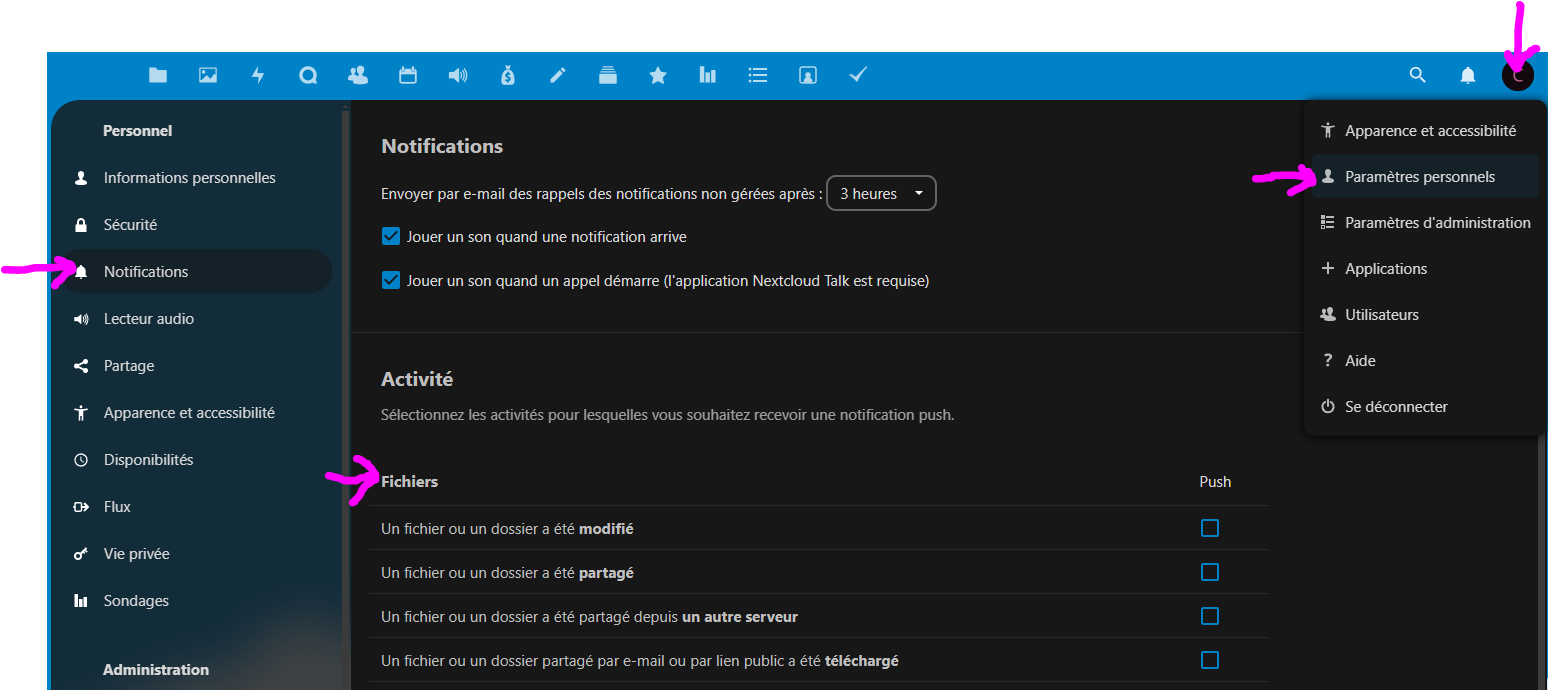This screenshot has width=1548, height=690.
Task: Enable push for file 'modifié' activity
Action: (1210, 528)
